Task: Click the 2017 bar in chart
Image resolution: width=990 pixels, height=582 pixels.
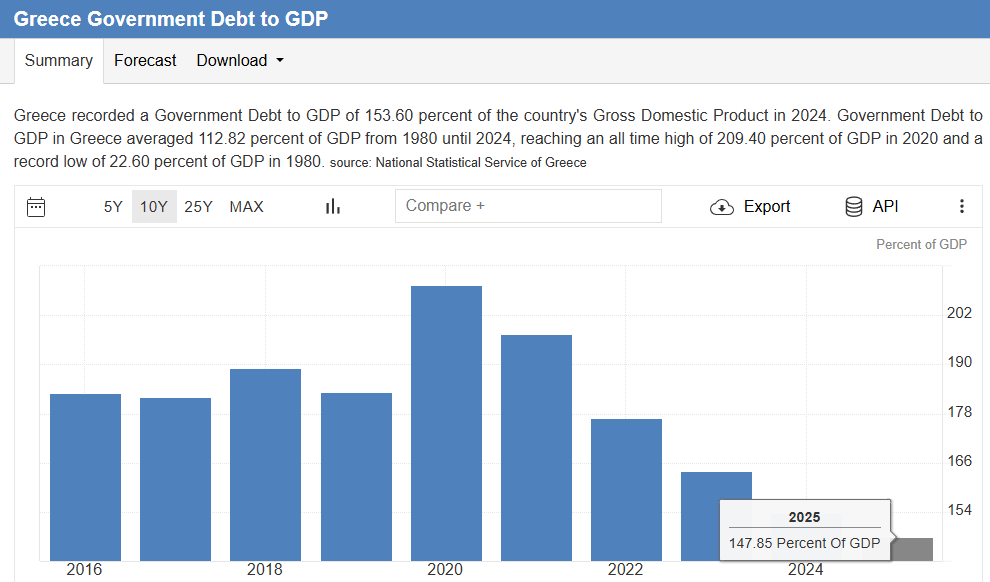Action: [x=176, y=479]
